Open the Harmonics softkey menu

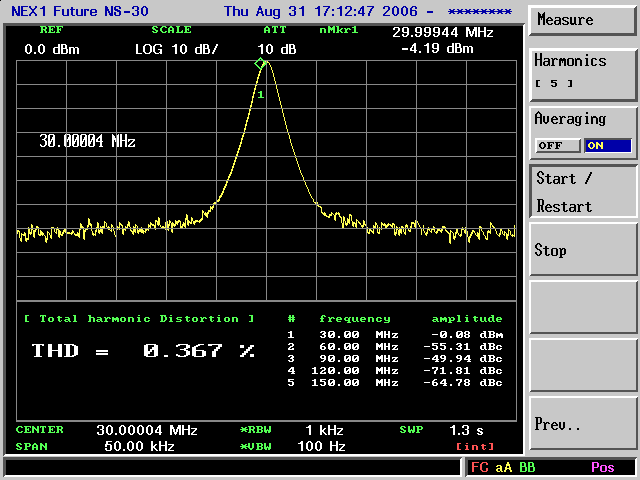pyautogui.click(x=583, y=72)
